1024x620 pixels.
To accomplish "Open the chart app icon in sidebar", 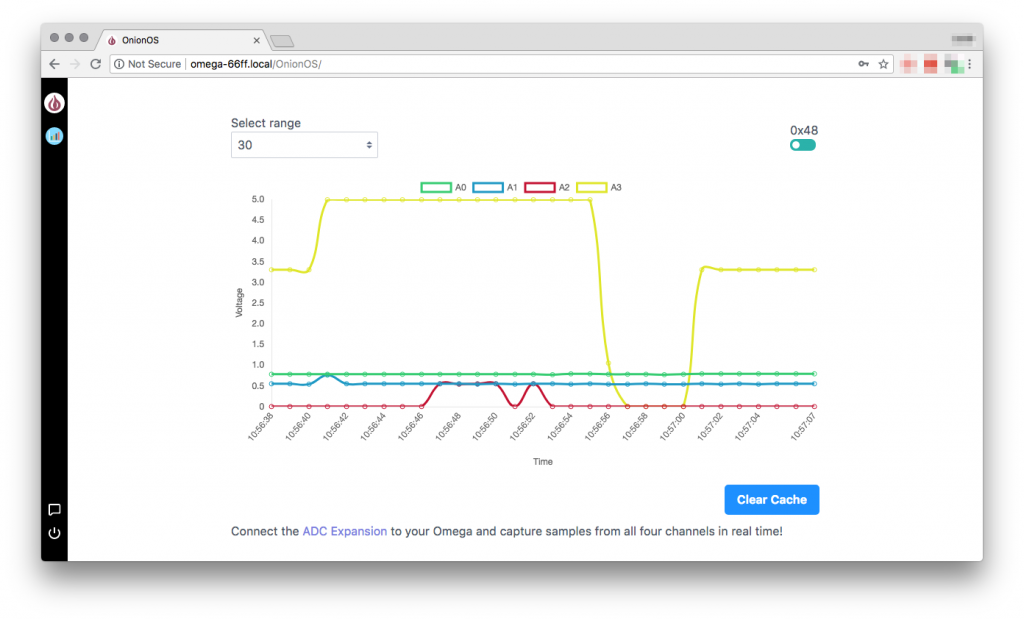I will click(54, 136).
